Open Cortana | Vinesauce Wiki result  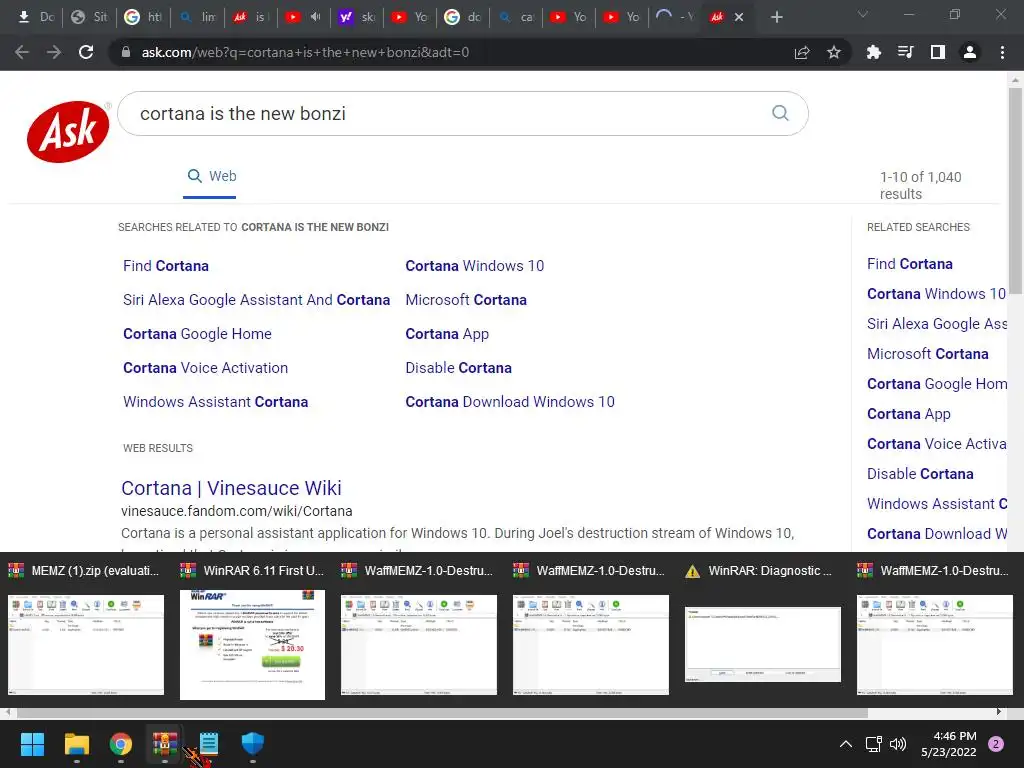point(231,488)
